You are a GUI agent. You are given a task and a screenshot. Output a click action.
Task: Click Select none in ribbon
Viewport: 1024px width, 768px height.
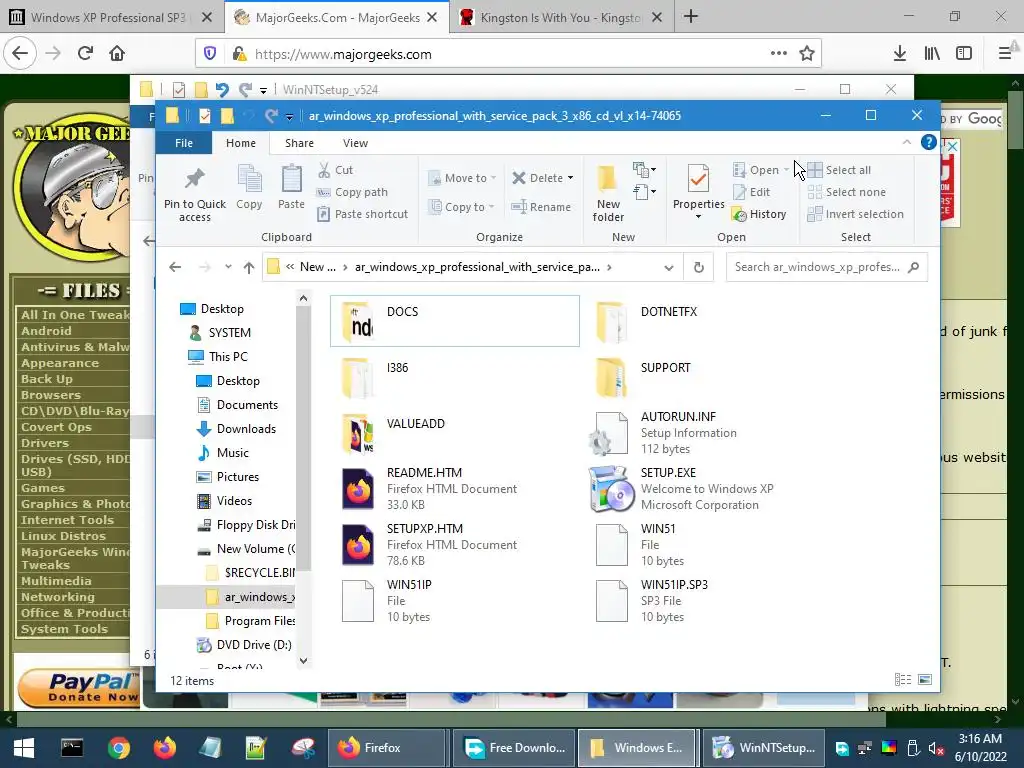tap(847, 192)
